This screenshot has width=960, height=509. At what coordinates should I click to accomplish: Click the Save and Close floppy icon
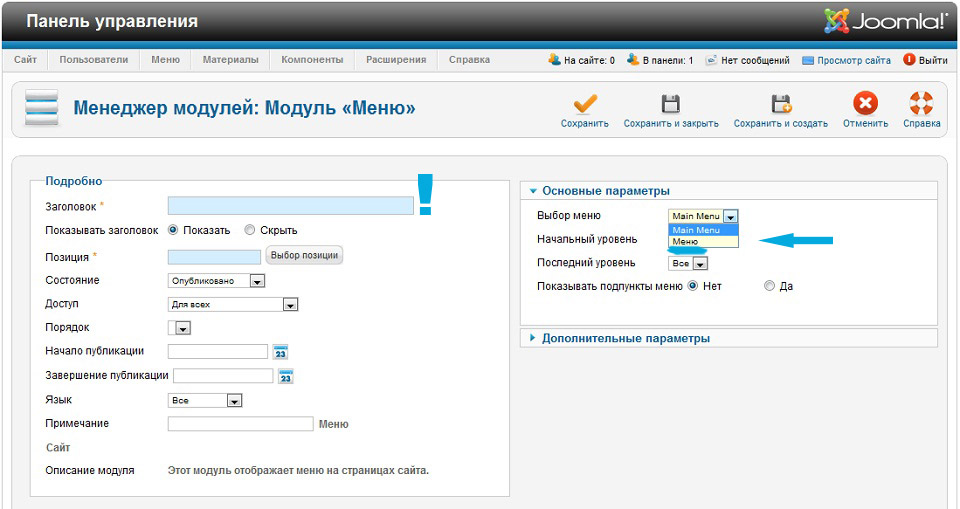click(671, 104)
